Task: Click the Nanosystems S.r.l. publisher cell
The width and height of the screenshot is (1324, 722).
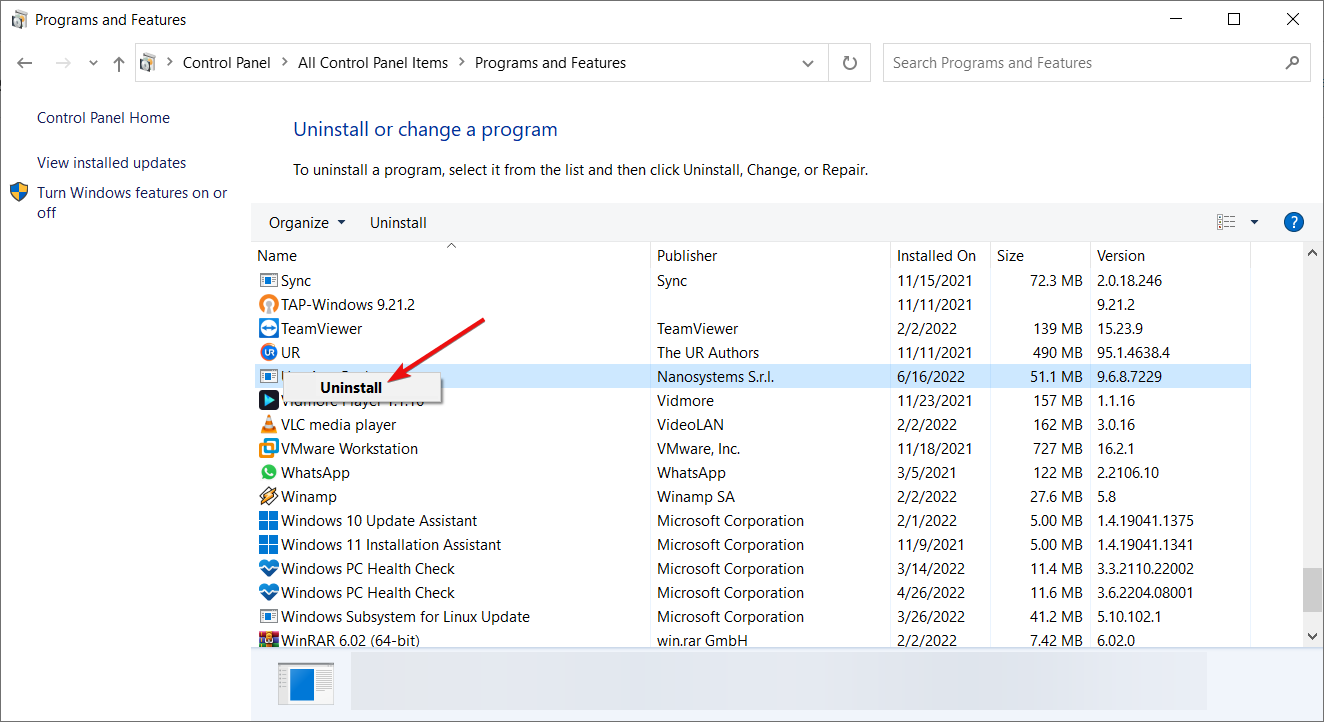Action: [x=715, y=377]
